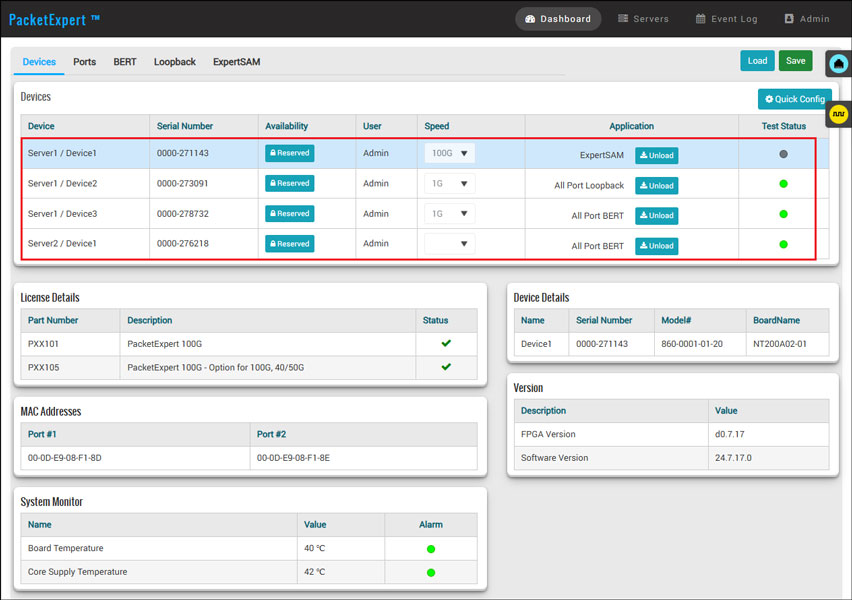This screenshot has width=852, height=600.
Task: Click the yellow waveform icon on right edge
Action: tap(838, 114)
